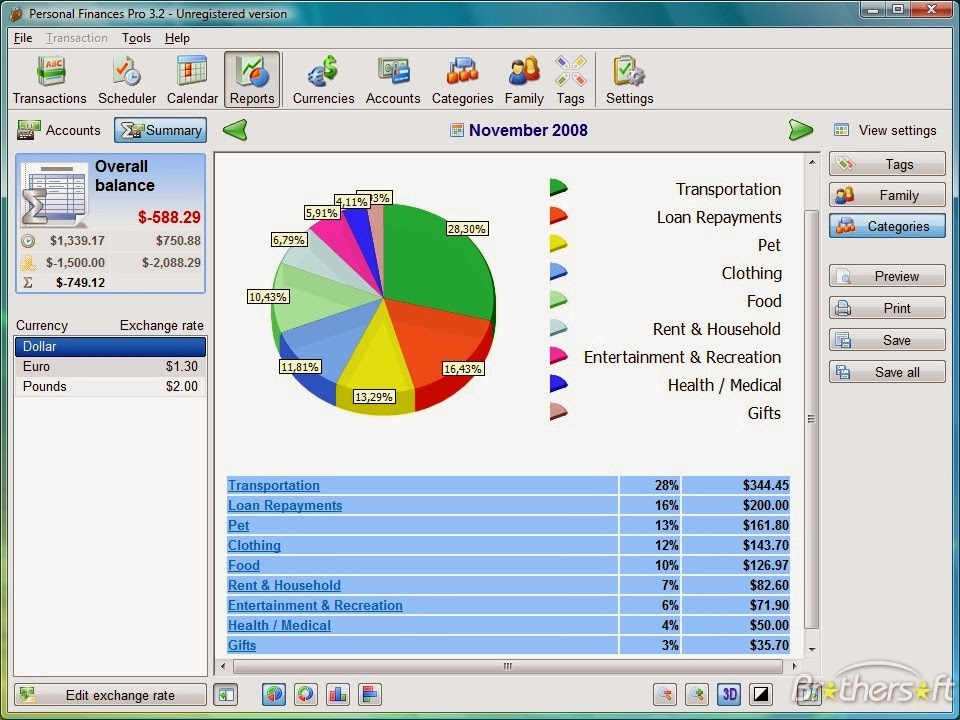This screenshot has height=720, width=960.
Task: Select the Reports toolbar button
Action: pyautogui.click(x=252, y=80)
